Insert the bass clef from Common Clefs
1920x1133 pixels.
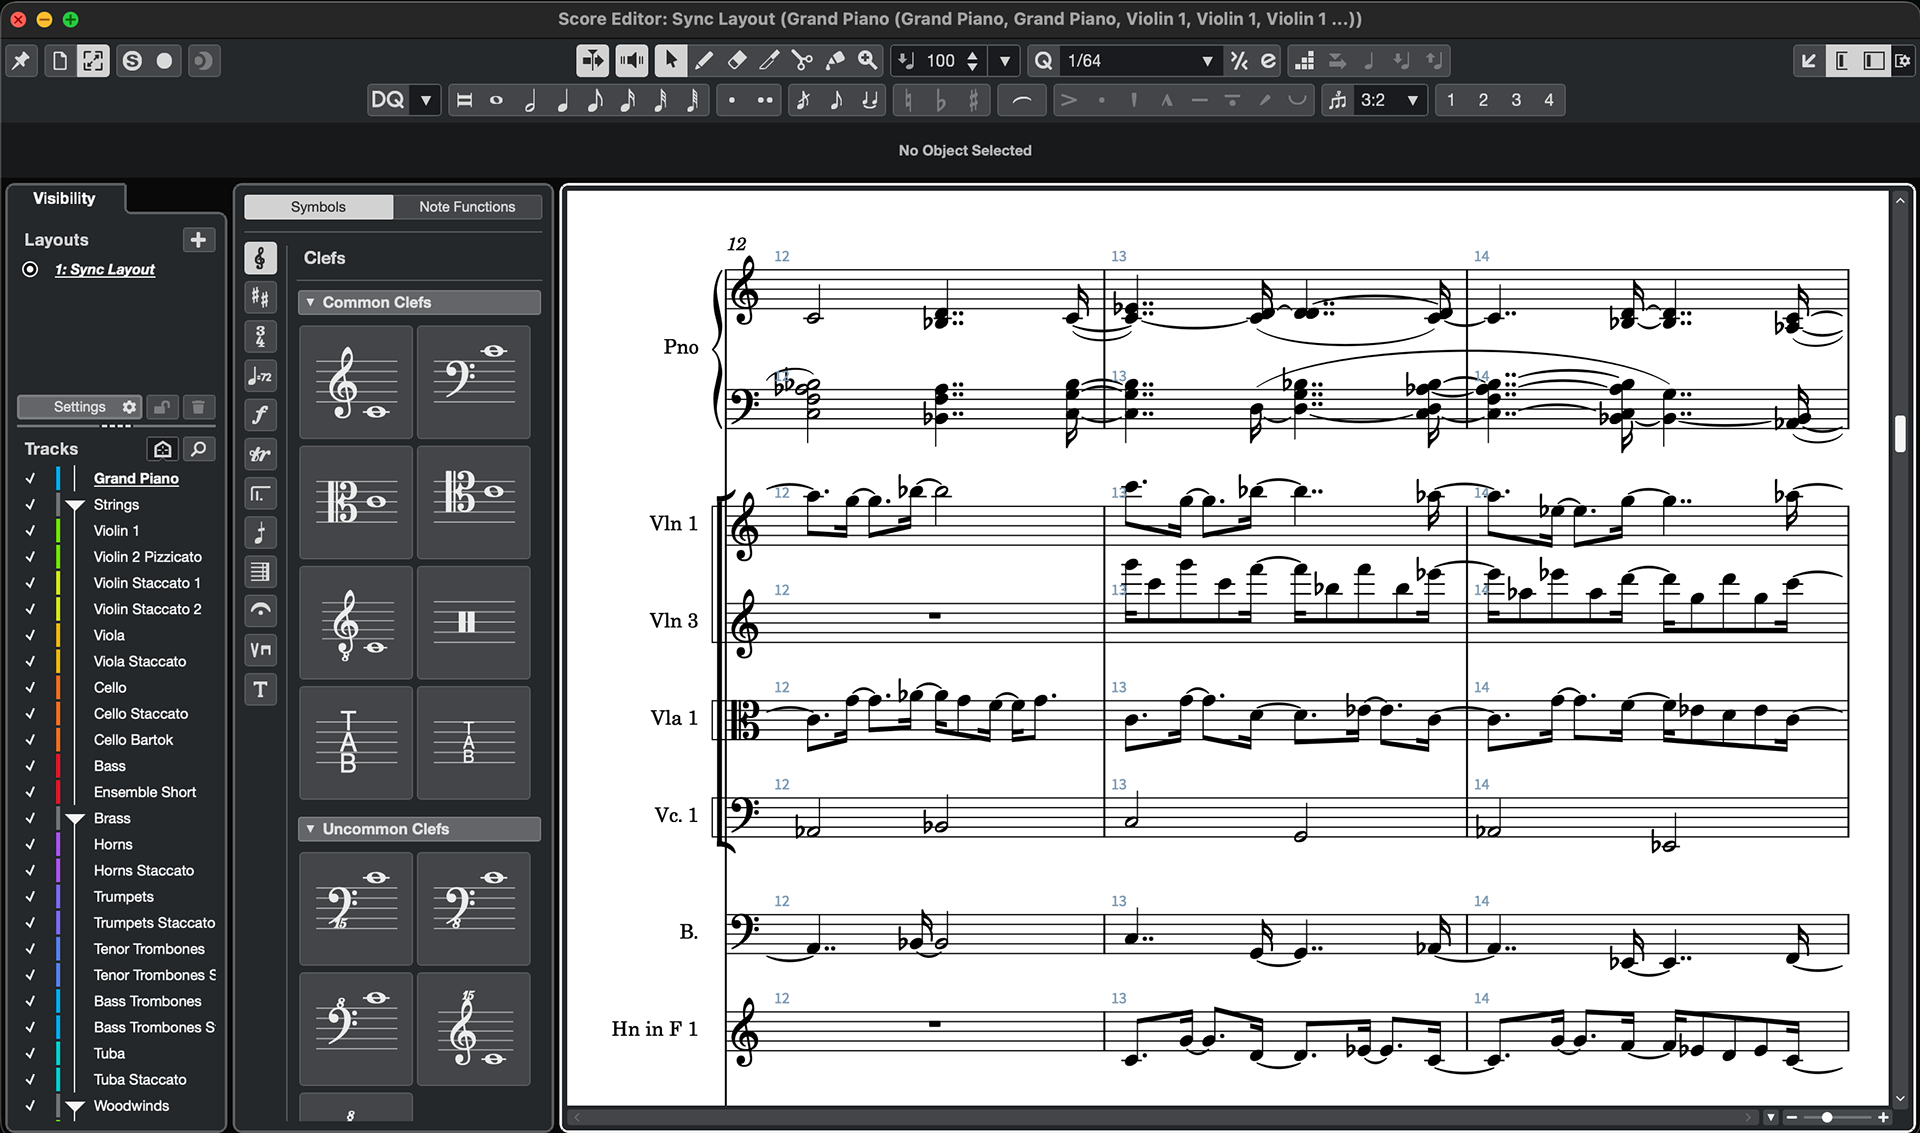[473, 382]
